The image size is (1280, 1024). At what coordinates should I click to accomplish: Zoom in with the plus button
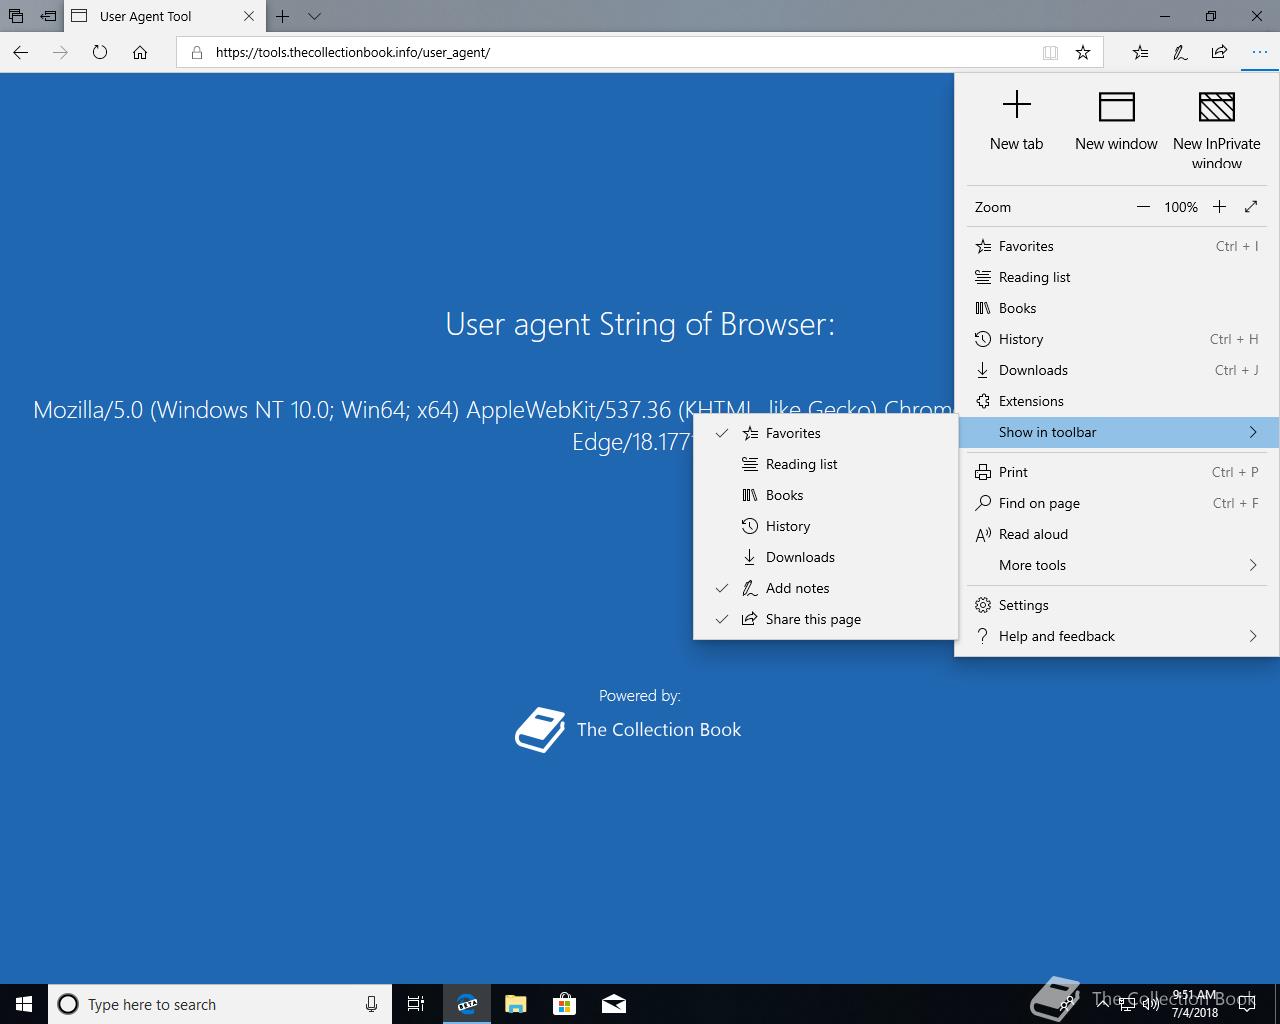[1219, 207]
